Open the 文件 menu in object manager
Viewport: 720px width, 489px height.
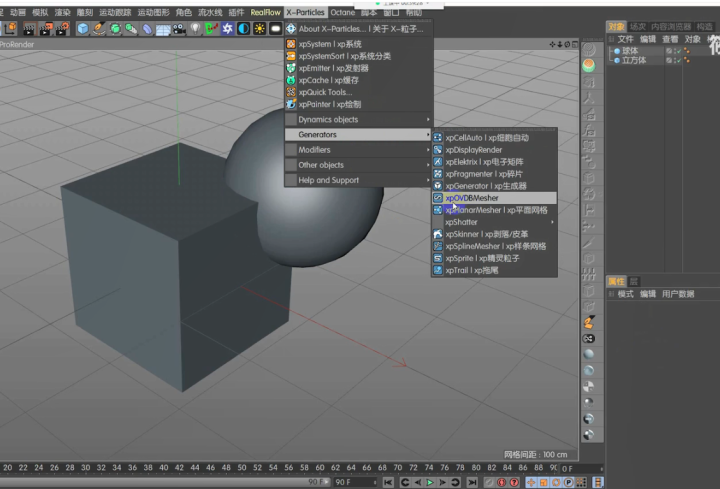tap(625, 39)
